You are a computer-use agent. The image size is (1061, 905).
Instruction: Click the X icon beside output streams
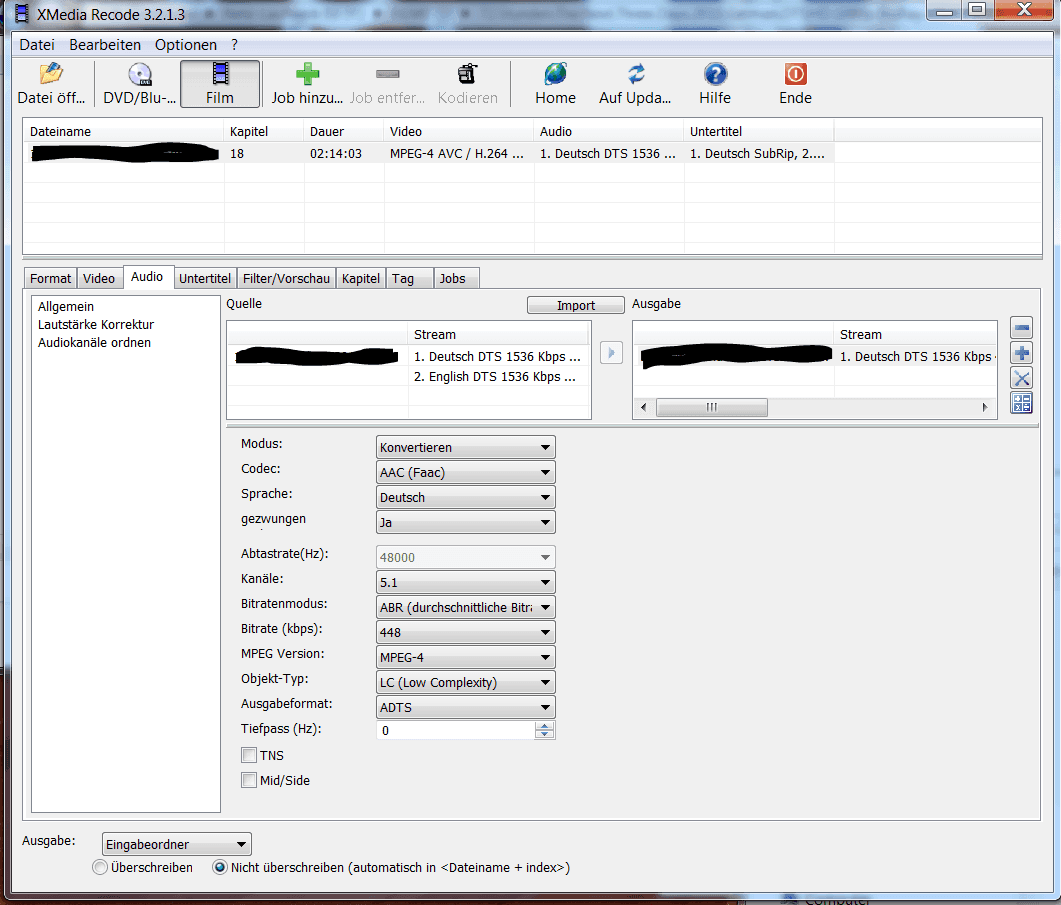click(1021, 378)
